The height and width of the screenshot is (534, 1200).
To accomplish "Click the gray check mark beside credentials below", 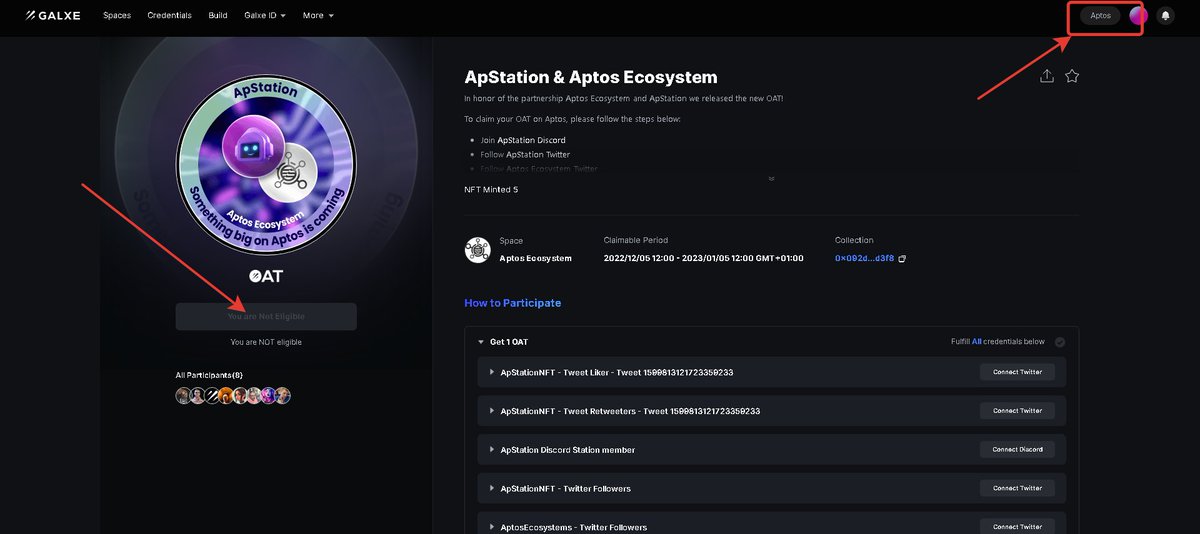I will (1060, 342).
